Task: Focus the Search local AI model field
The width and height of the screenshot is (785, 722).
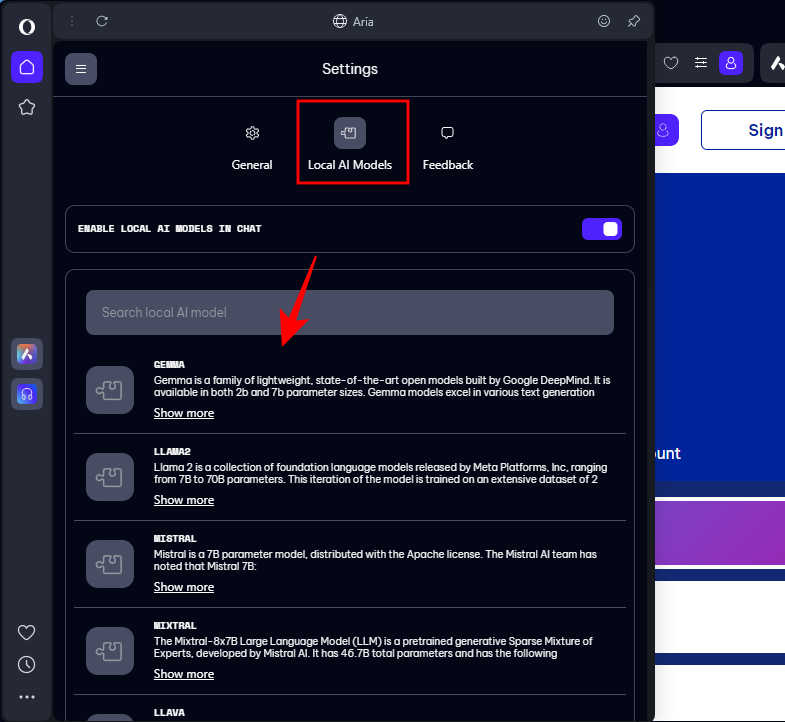Action: click(x=350, y=312)
